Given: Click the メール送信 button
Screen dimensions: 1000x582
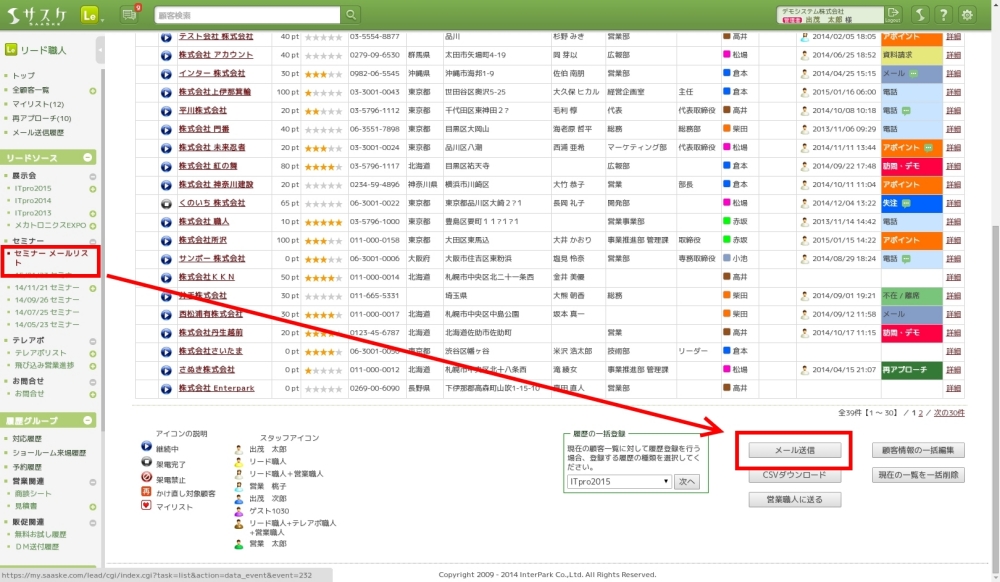Looking at the screenshot, I should click(795, 451).
